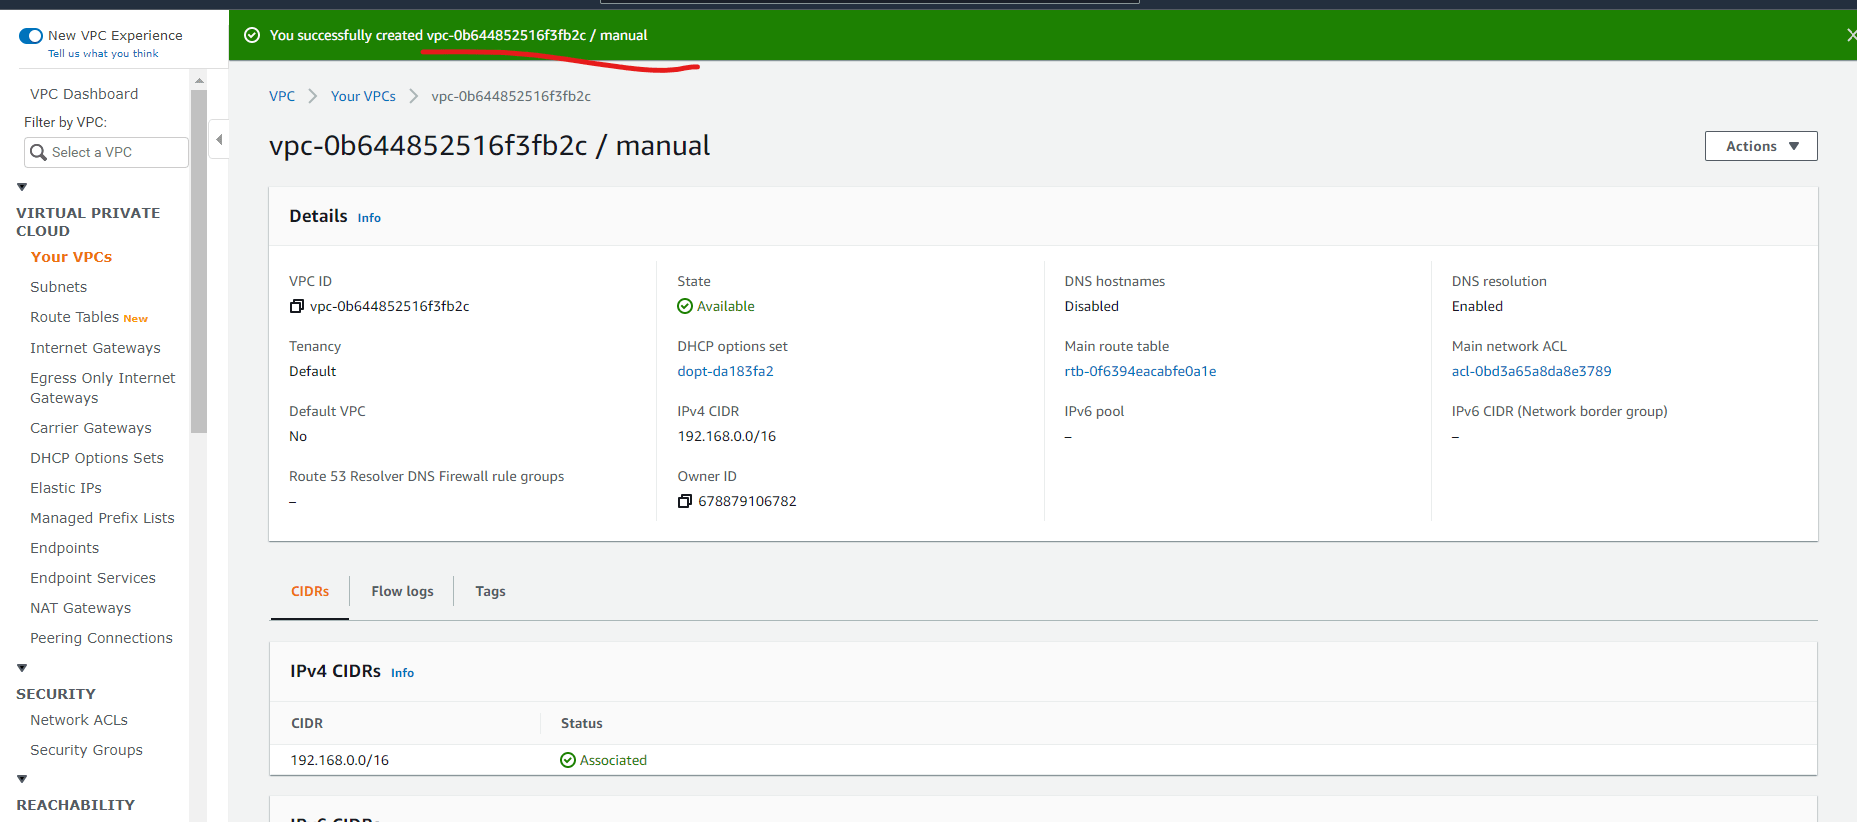Open VPC Dashboard in the sidebar

pos(84,94)
